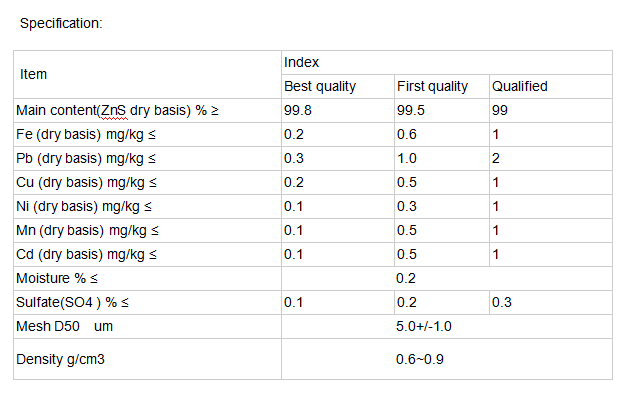Select the First quality column header
Image resolution: width=624 pixels, height=396 pixels.
441,86
